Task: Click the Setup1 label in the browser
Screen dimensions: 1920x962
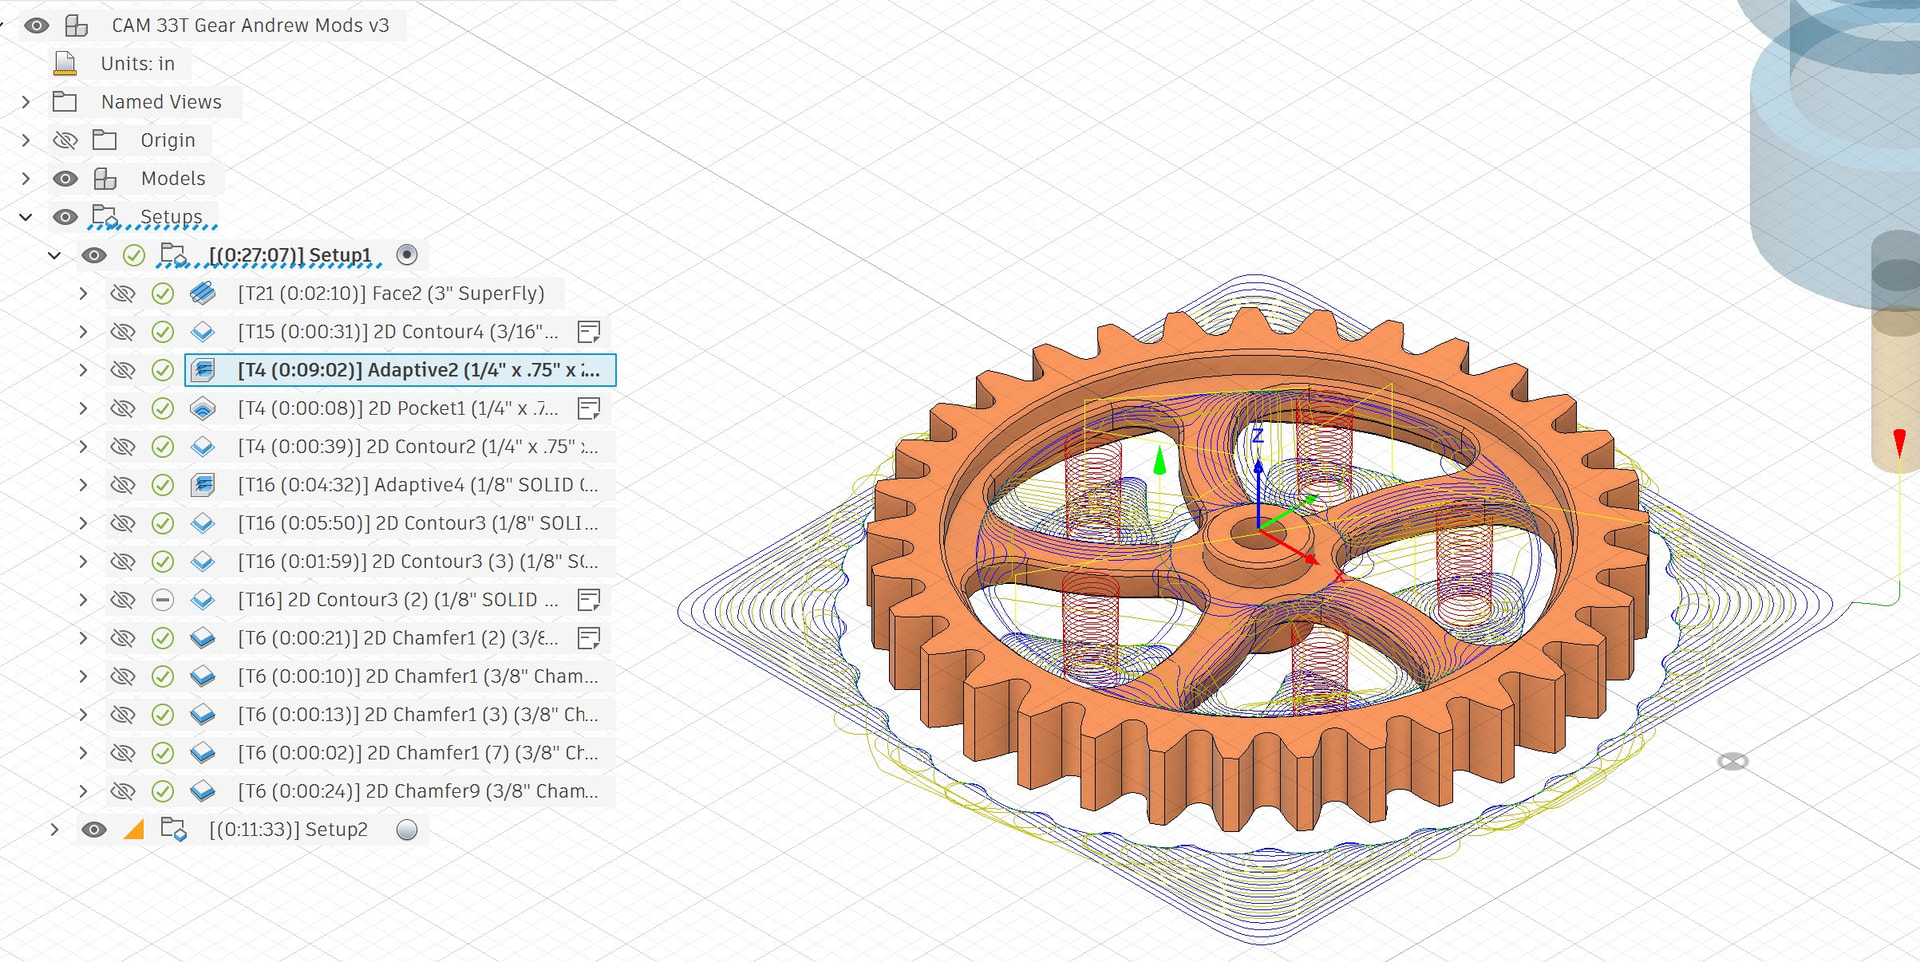Action: [x=290, y=255]
